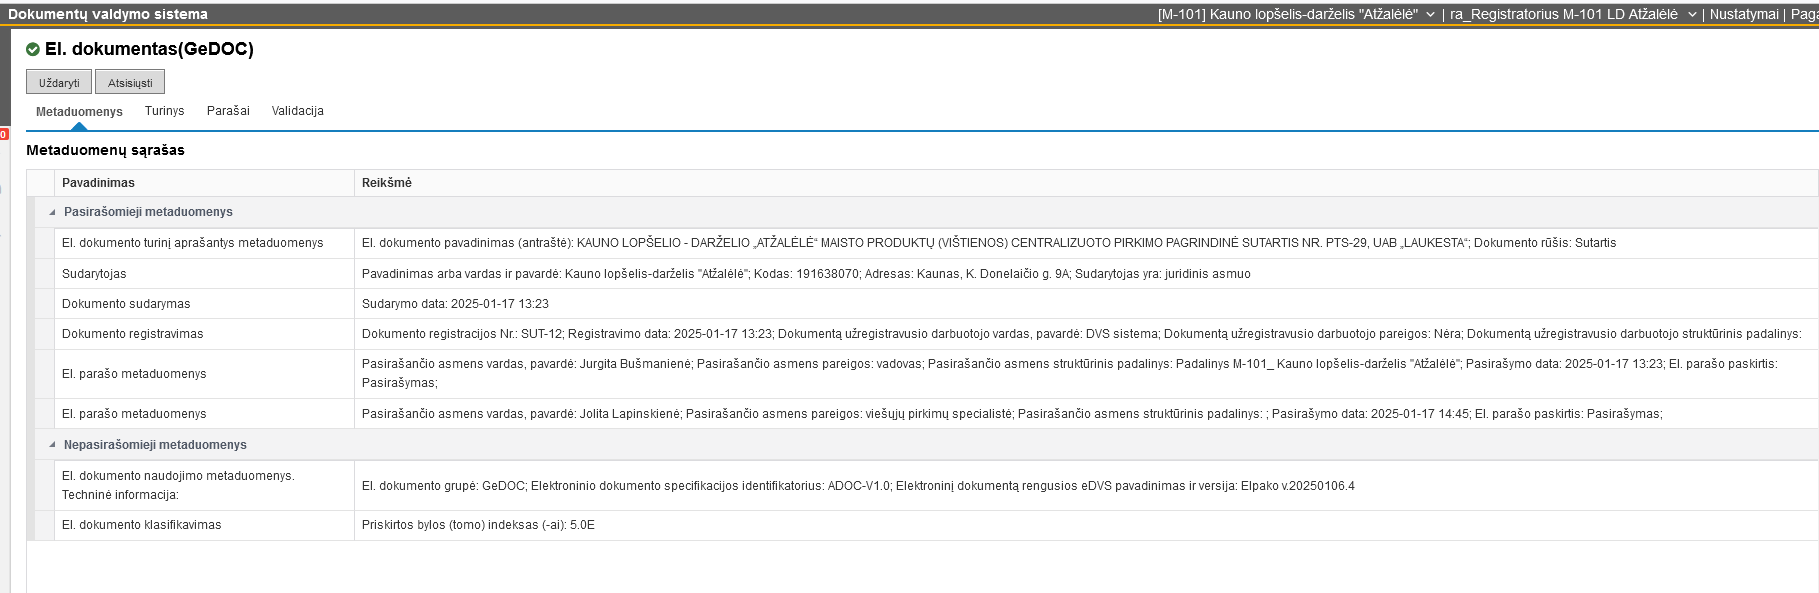Click the red notification badge on sidebar
The height and width of the screenshot is (593, 1819).
coord(4,134)
